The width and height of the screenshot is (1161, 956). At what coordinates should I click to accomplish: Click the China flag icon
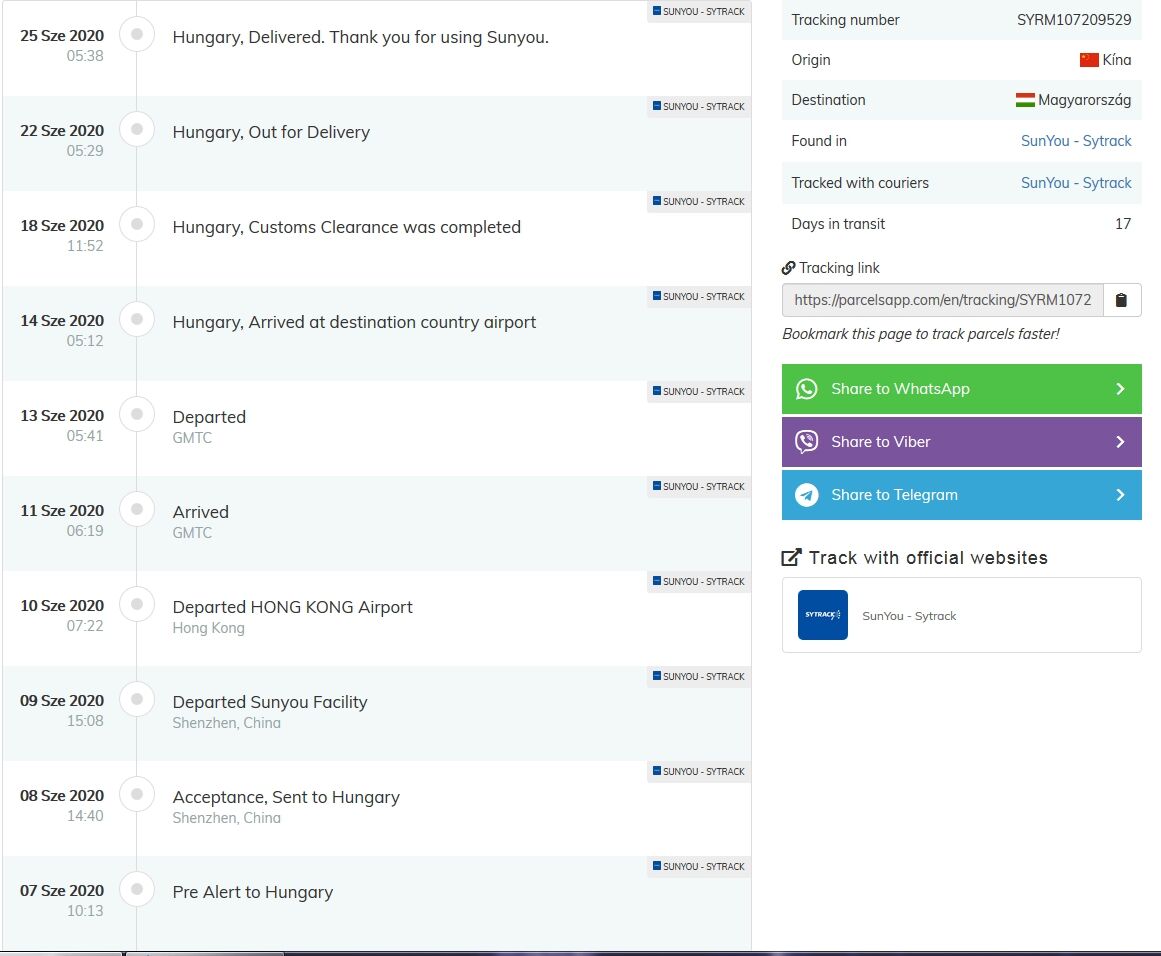pos(1089,60)
